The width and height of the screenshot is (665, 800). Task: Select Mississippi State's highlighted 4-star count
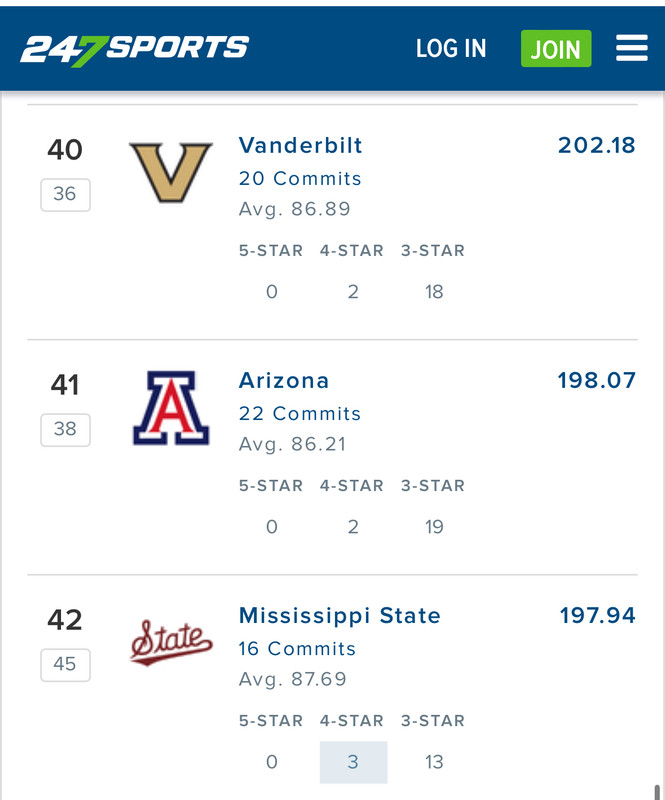353,762
